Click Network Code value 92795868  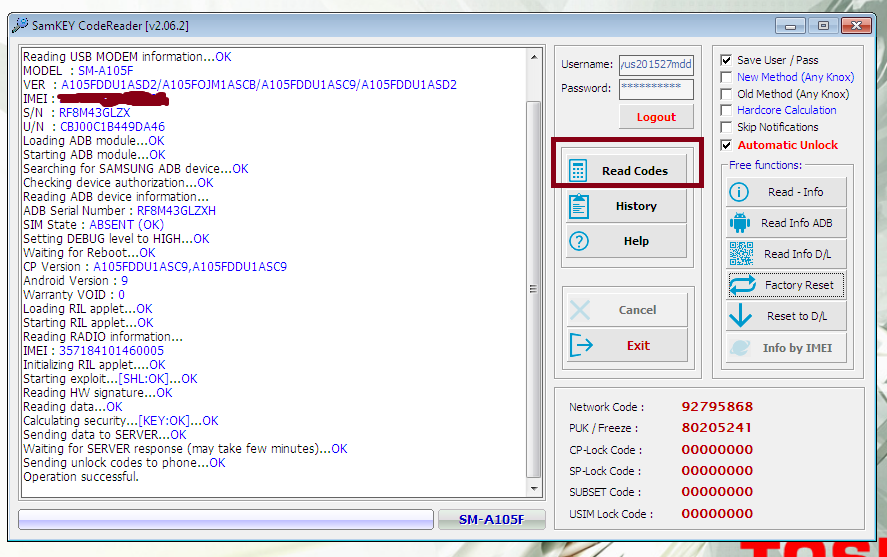pyautogui.click(x=717, y=407)
